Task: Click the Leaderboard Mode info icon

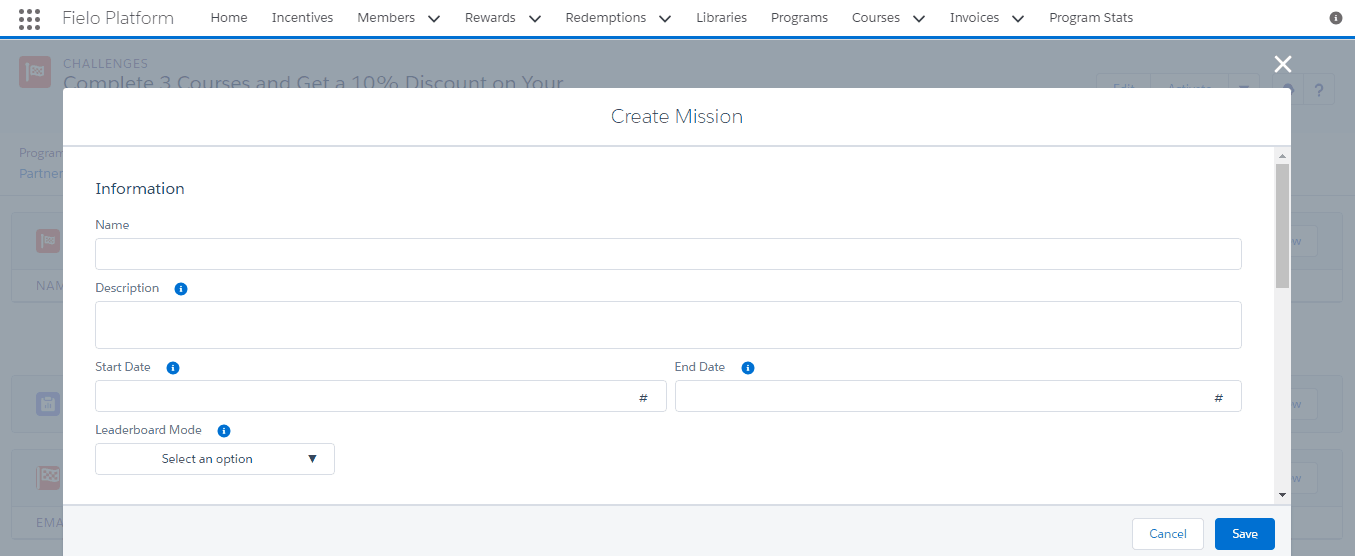Action: (x=224, y=431)
